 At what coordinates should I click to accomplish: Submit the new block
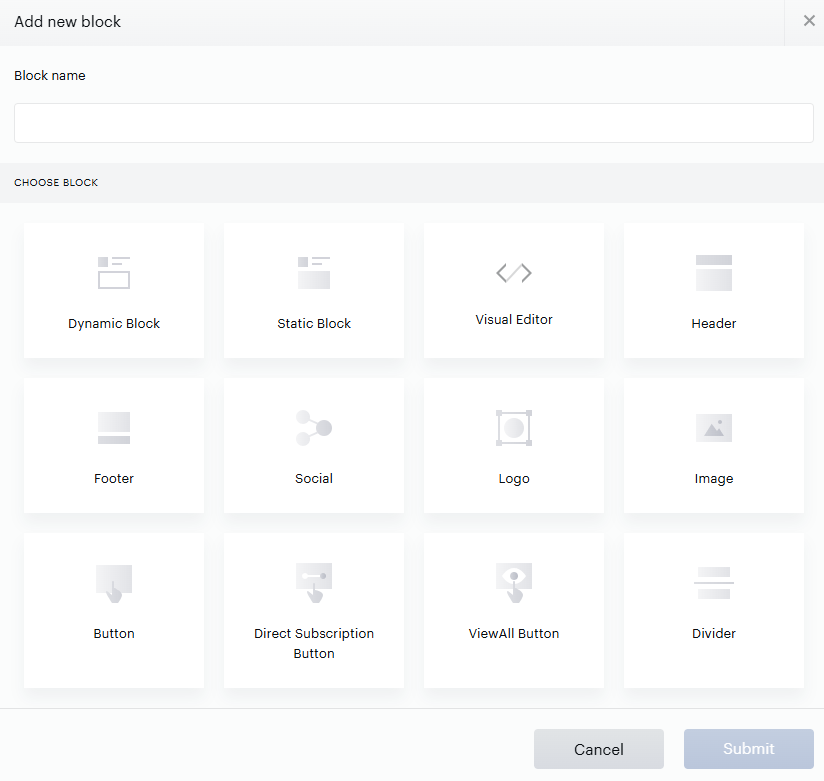pyautogui.click(x=748, y=749)
